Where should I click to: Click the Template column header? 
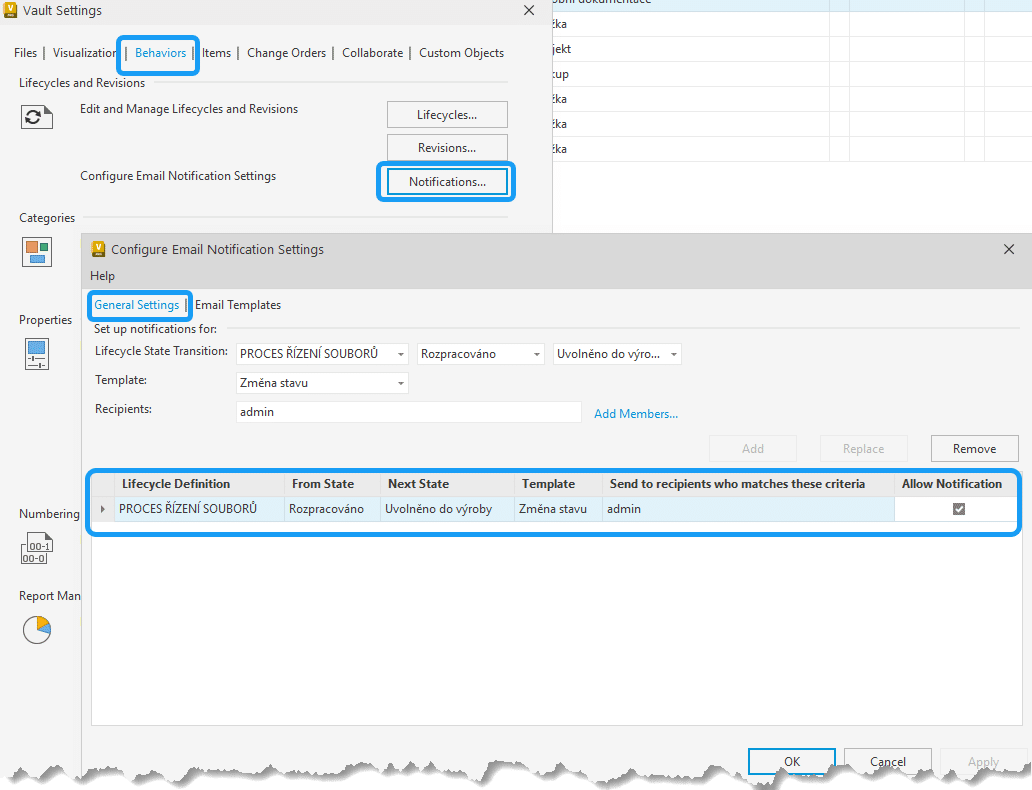pyautogui.click(x=558, y=484)
